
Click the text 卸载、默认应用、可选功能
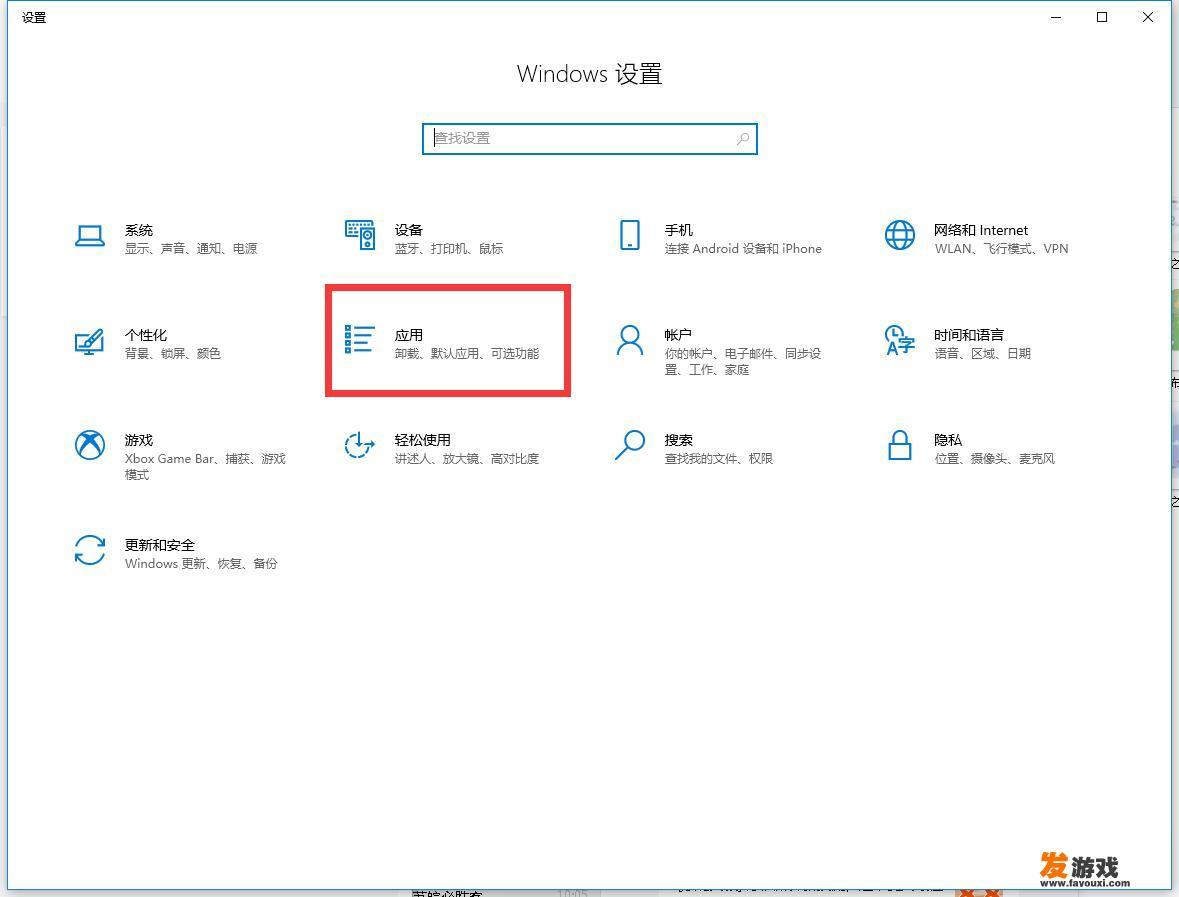(467, 353)
